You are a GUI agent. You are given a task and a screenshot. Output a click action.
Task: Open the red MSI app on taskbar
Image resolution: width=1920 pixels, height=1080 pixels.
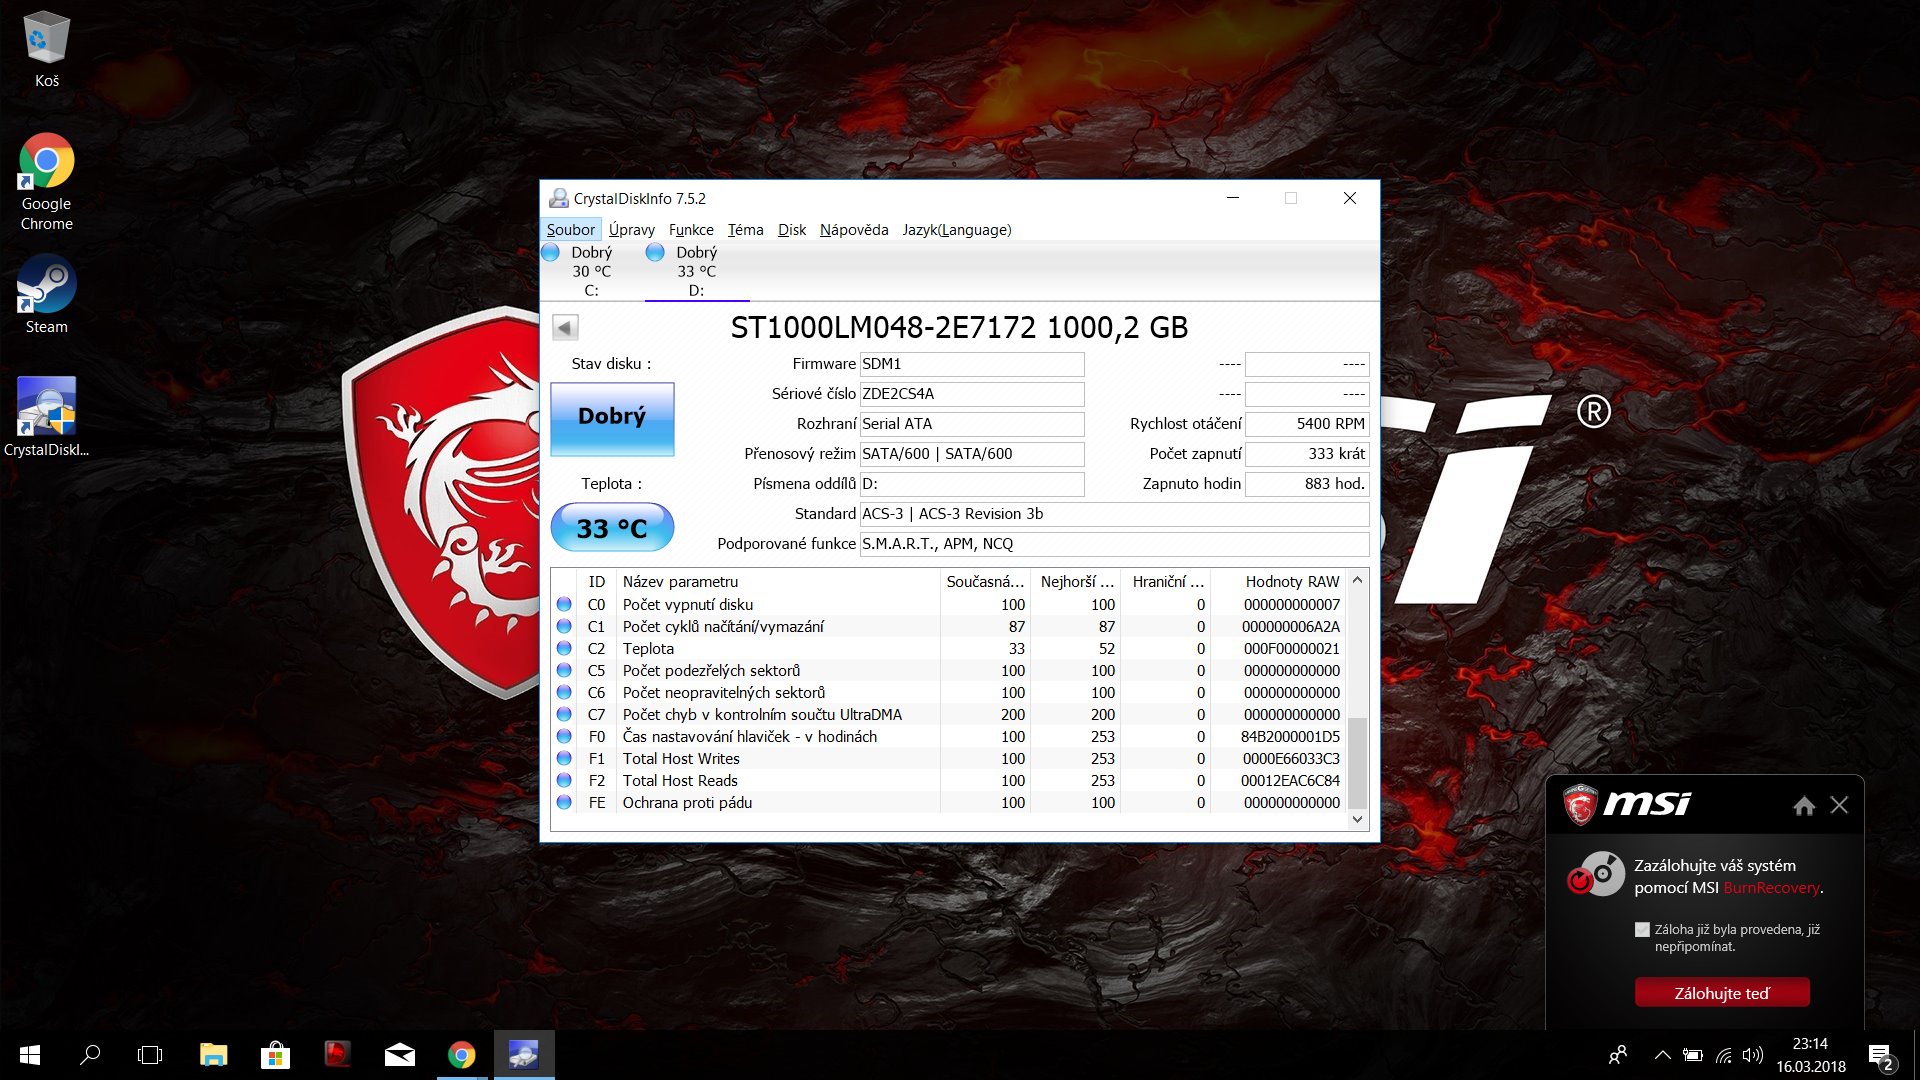(x=337, y=1055)
